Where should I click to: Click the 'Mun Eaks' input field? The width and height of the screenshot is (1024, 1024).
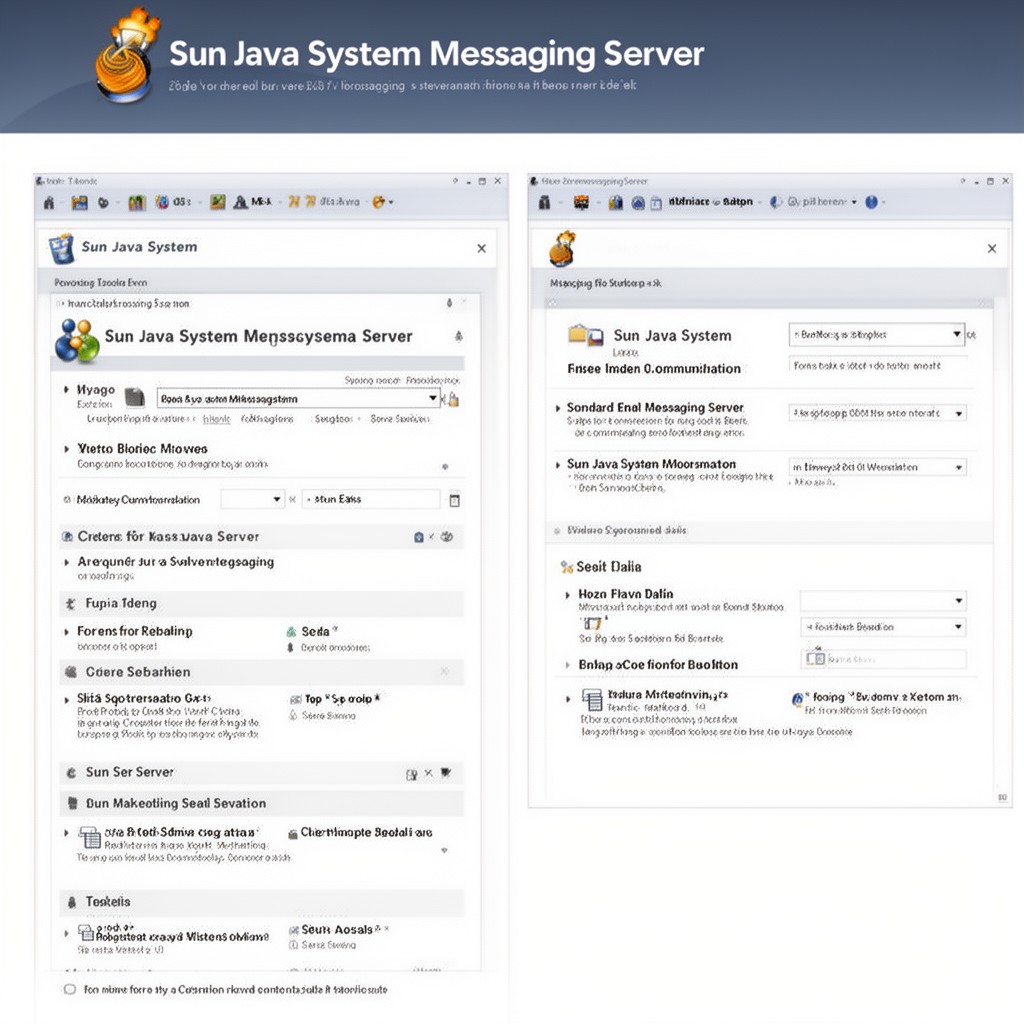(371, 500)
